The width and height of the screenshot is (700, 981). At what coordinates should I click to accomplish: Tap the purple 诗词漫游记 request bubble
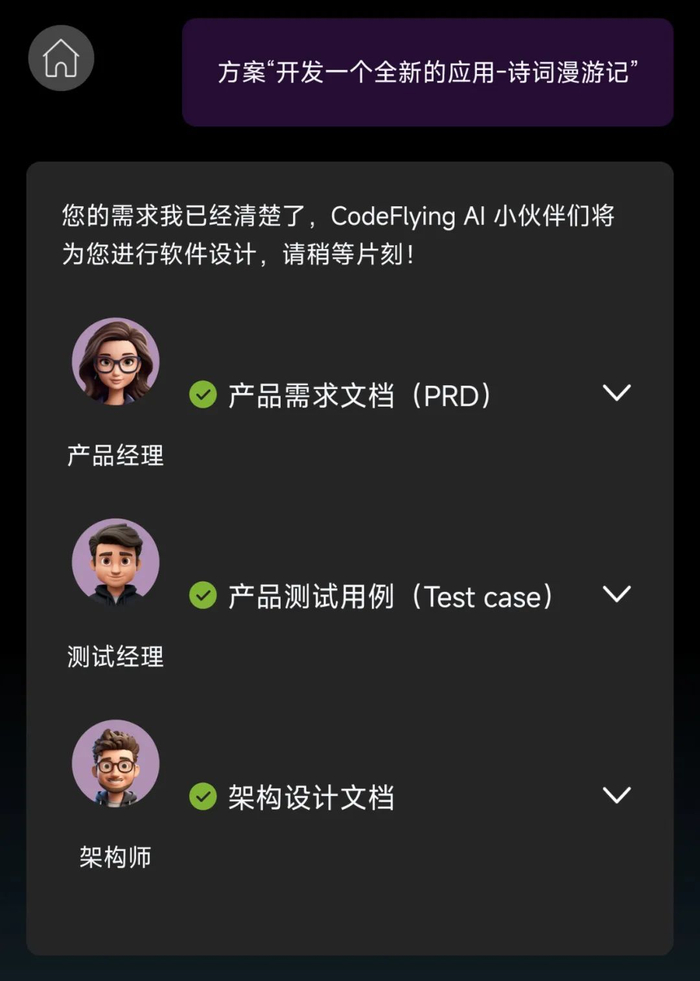pyautogui.click(x=427, y=72)
